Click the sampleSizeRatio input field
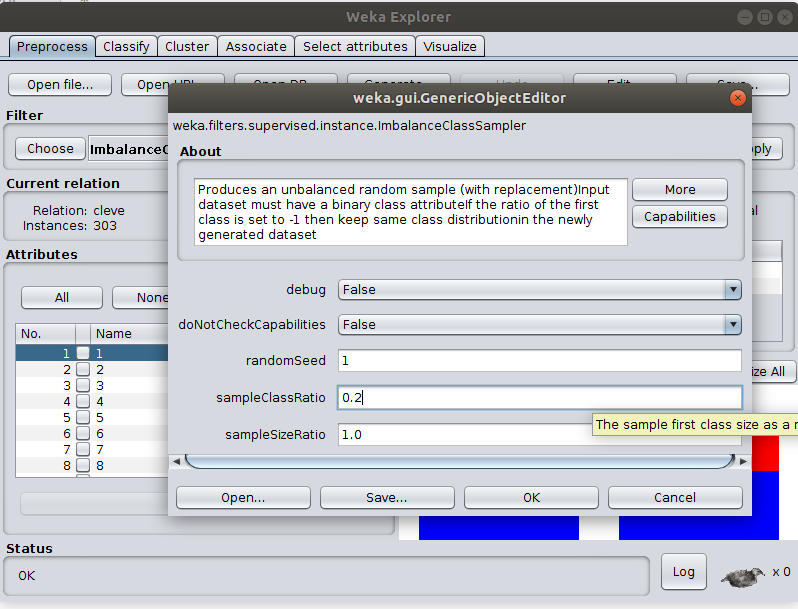 click(x=539, y=434)
